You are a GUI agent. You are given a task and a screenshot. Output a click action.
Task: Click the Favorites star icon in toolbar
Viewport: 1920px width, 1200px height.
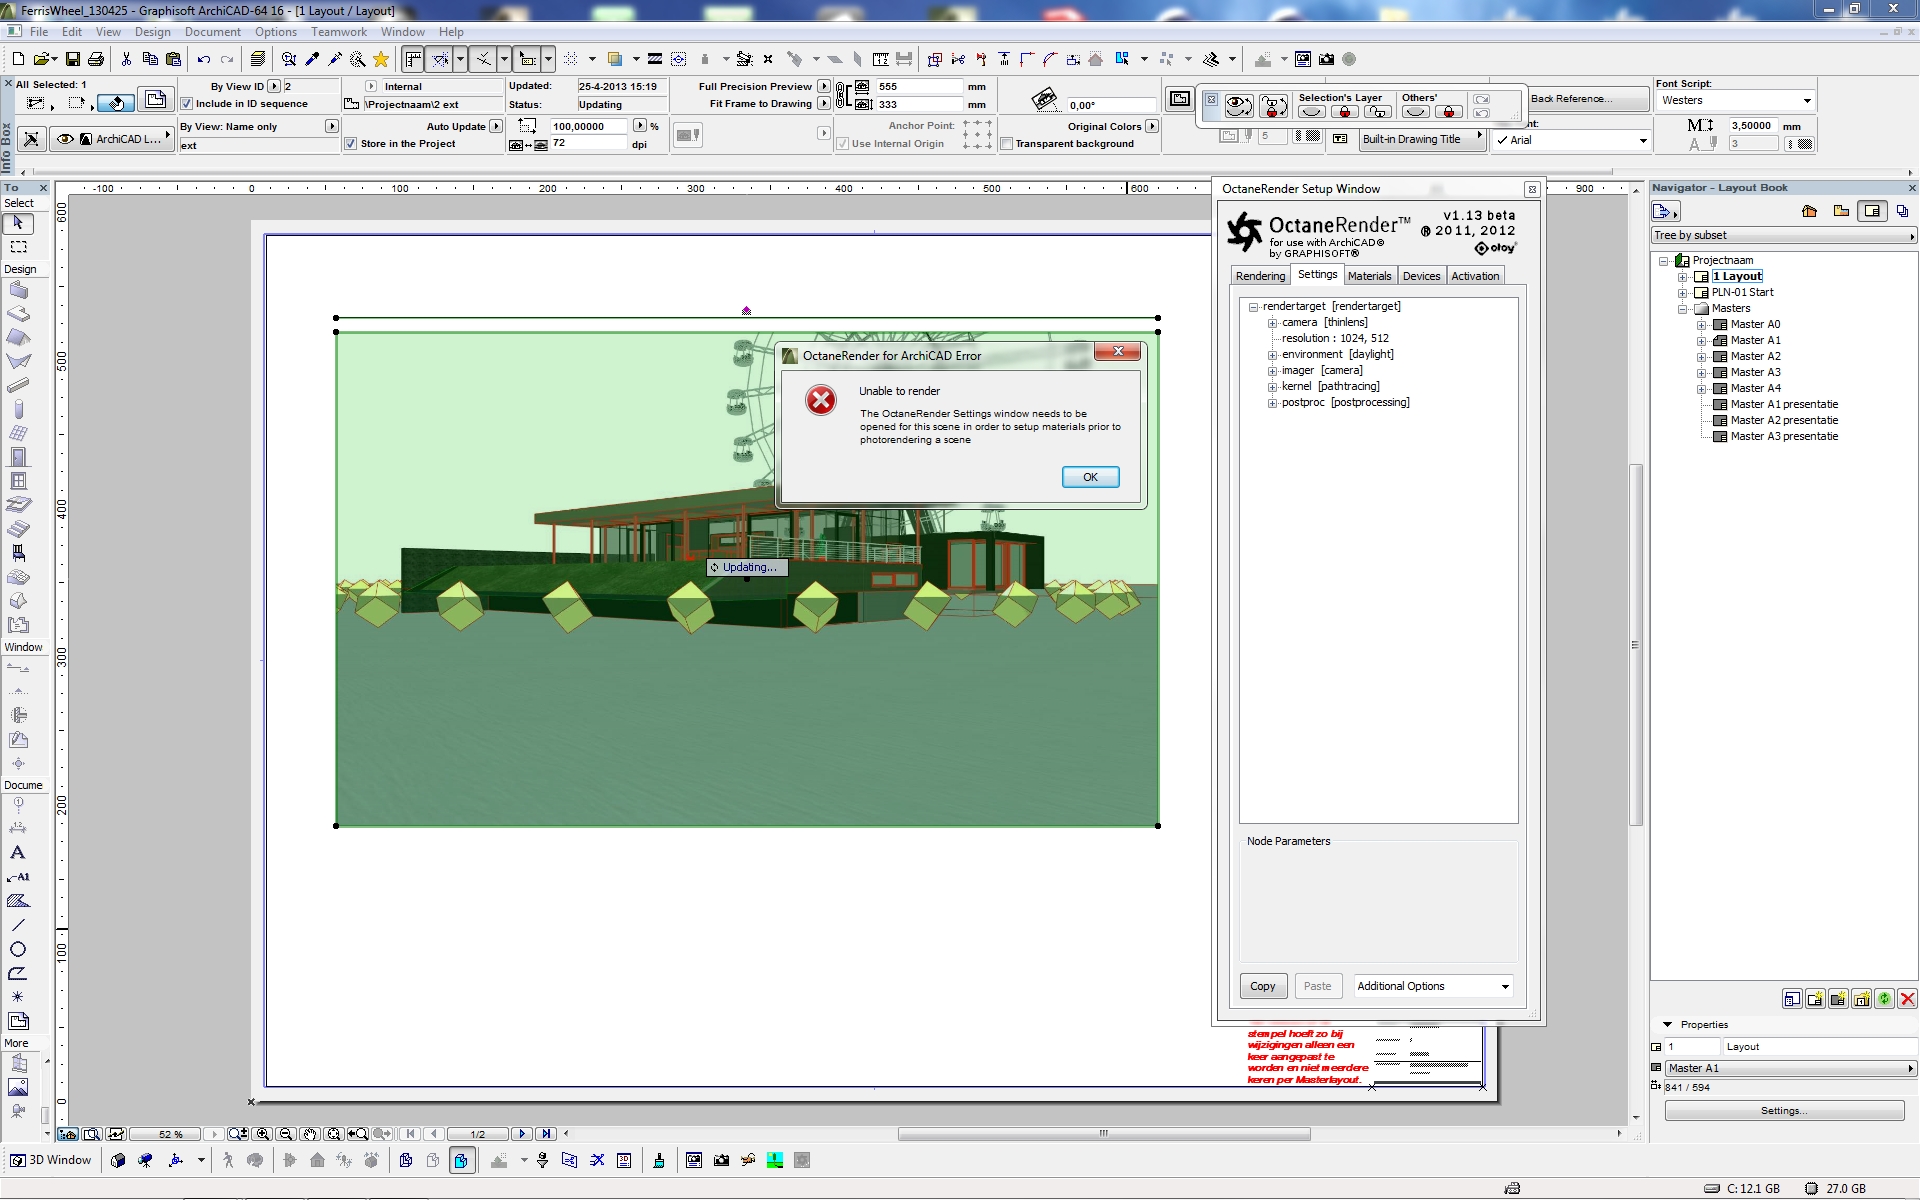[x=381, y=60]
